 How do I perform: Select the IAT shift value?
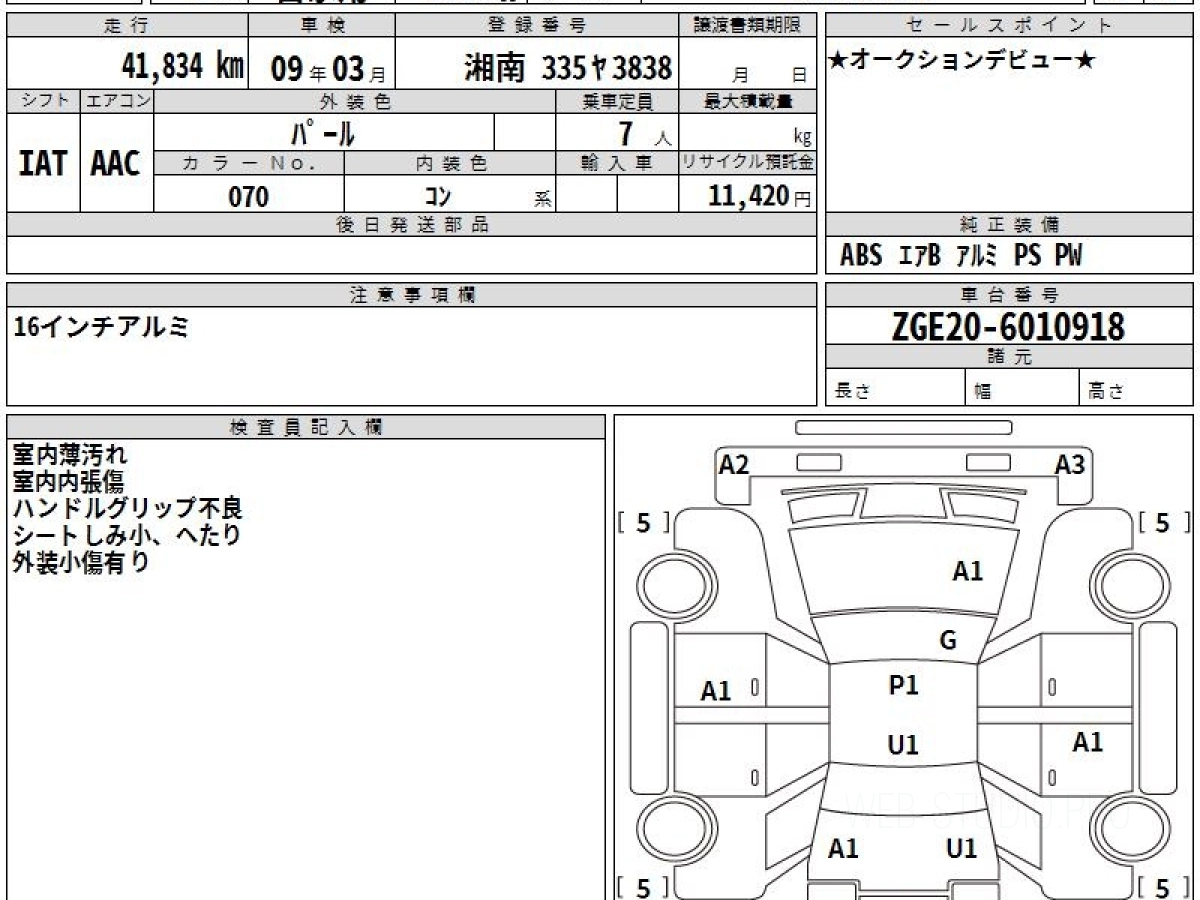point(43,163)
